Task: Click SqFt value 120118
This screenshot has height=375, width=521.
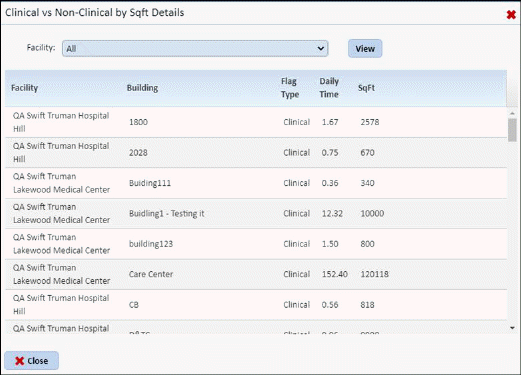Action: 375,274
